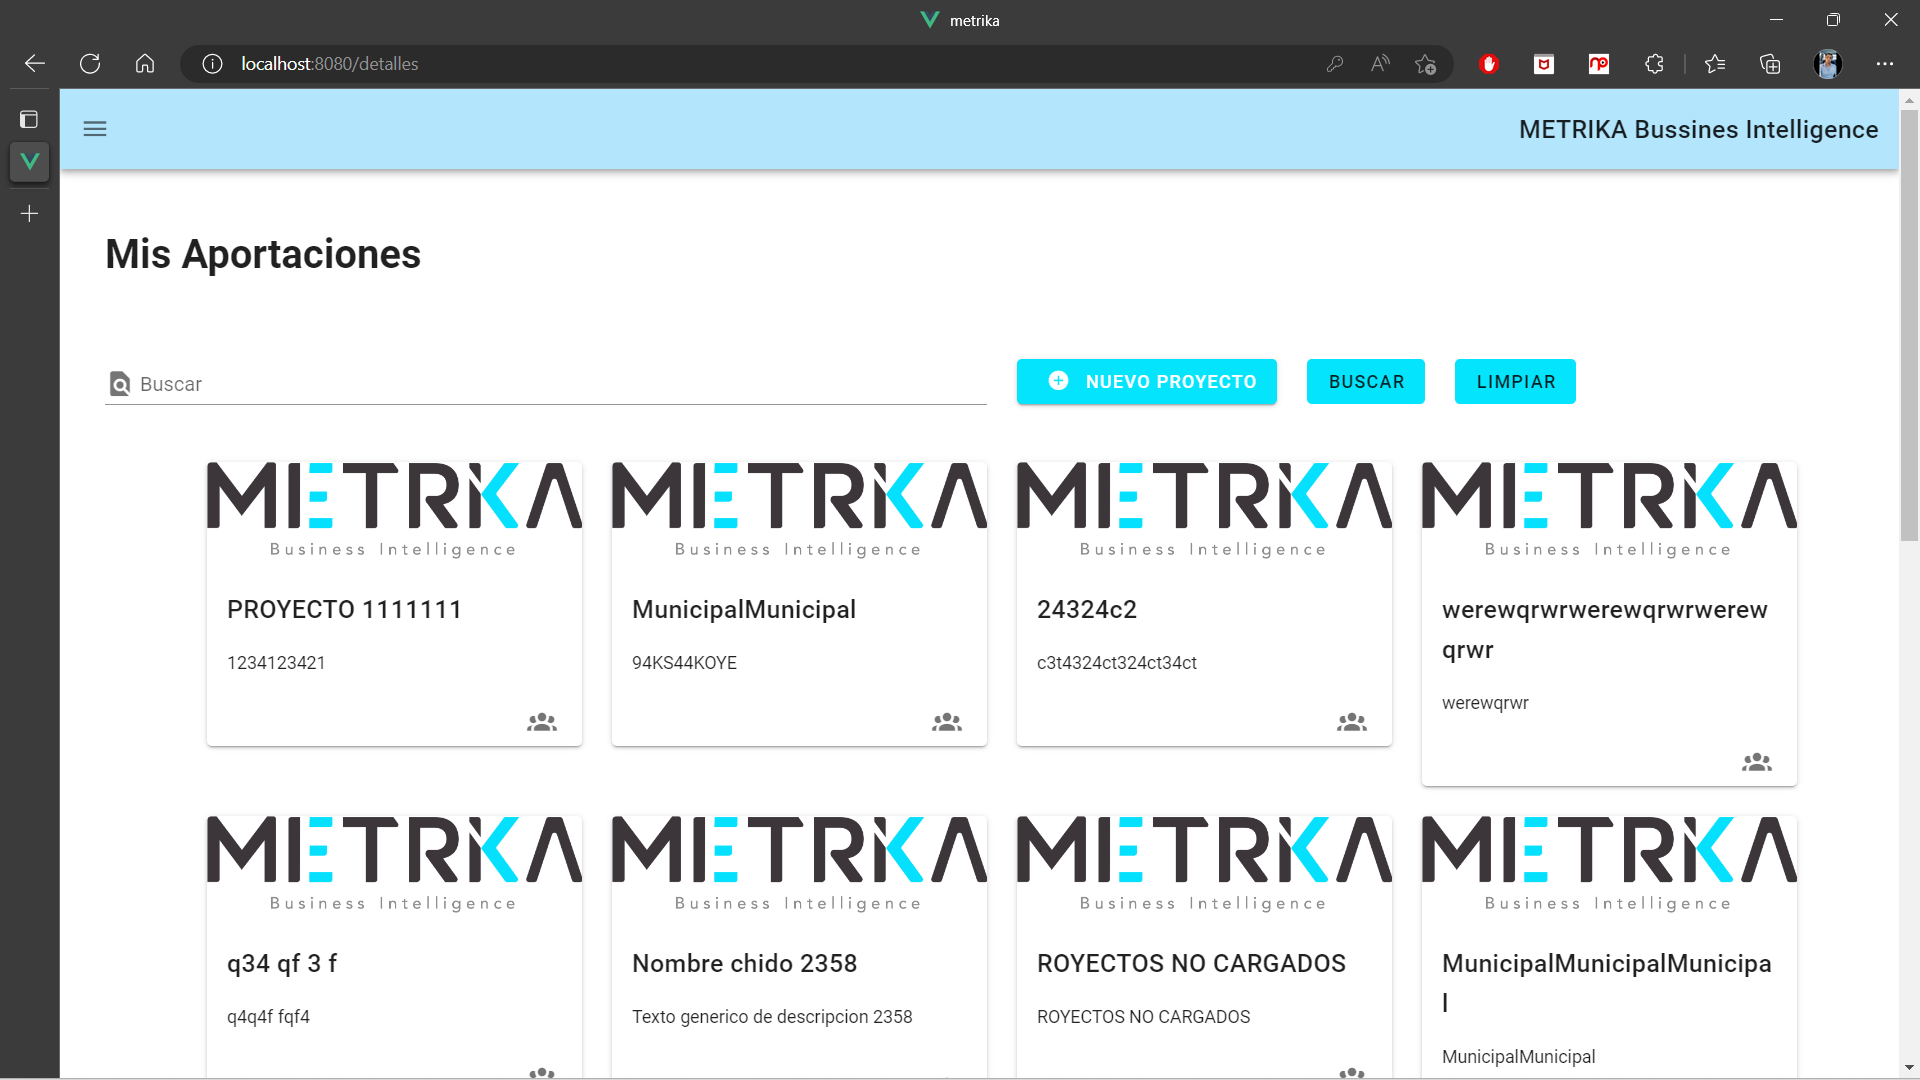
Task: Click the add-to-favorites star in the address bar
Action: click(x=1426, y=63)
